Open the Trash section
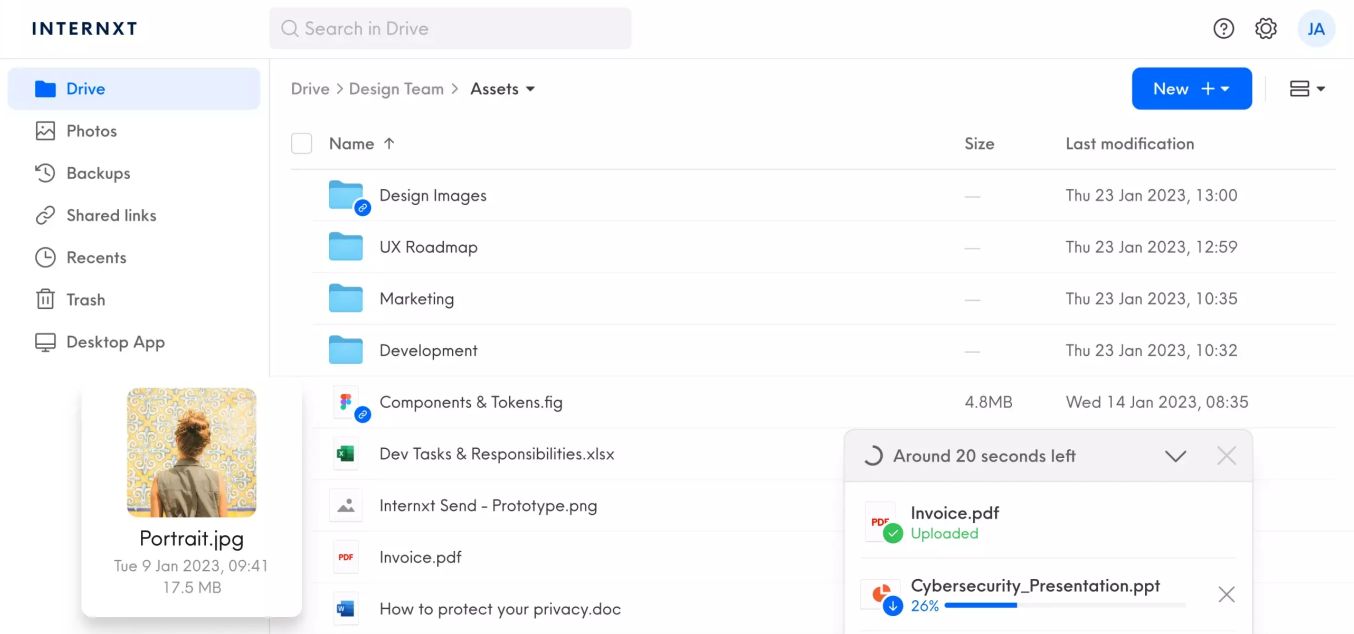Viewport: 1354px width, 634px height. (87, 299)
